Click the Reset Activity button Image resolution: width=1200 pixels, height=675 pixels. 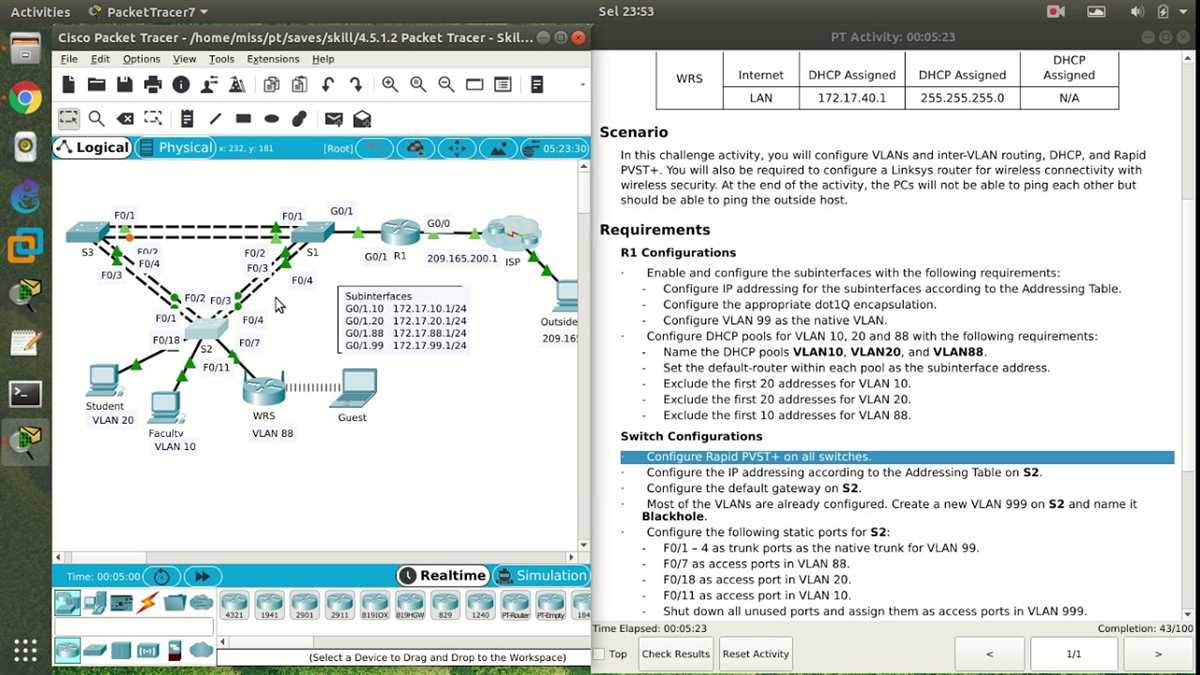point(756,654)
